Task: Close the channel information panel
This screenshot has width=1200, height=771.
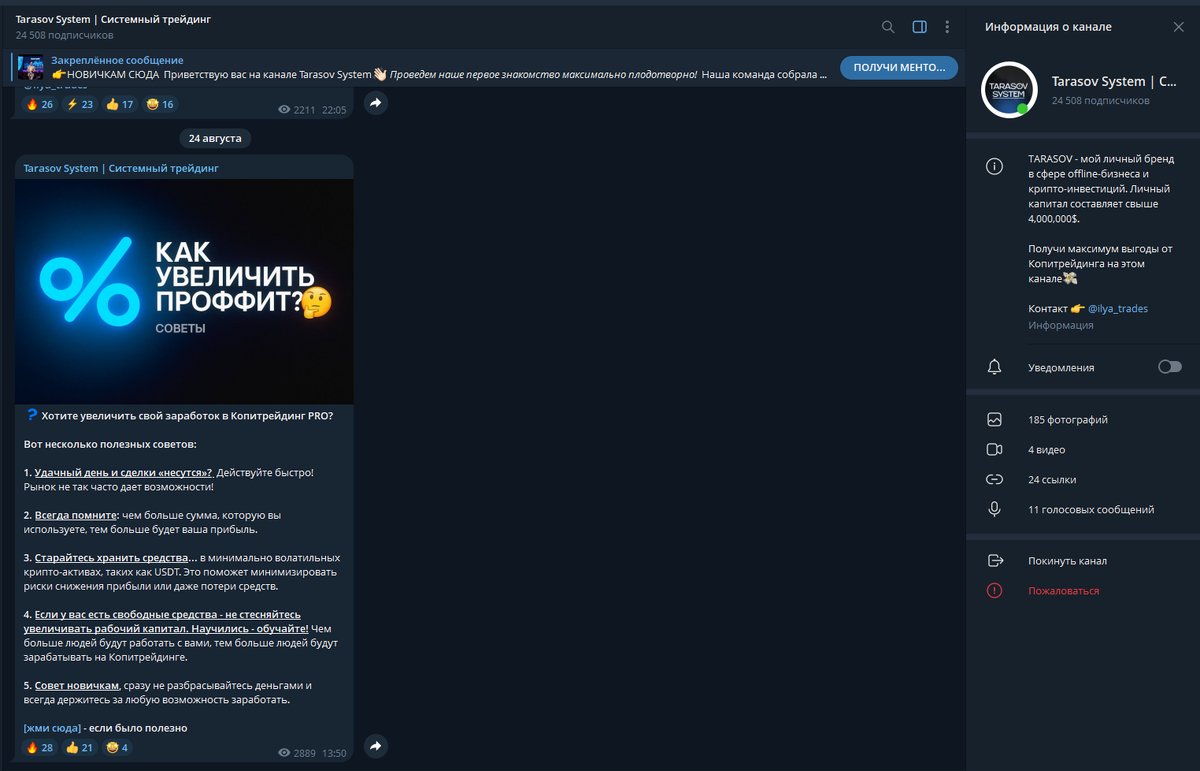Action: click(x=1178, y=27)
